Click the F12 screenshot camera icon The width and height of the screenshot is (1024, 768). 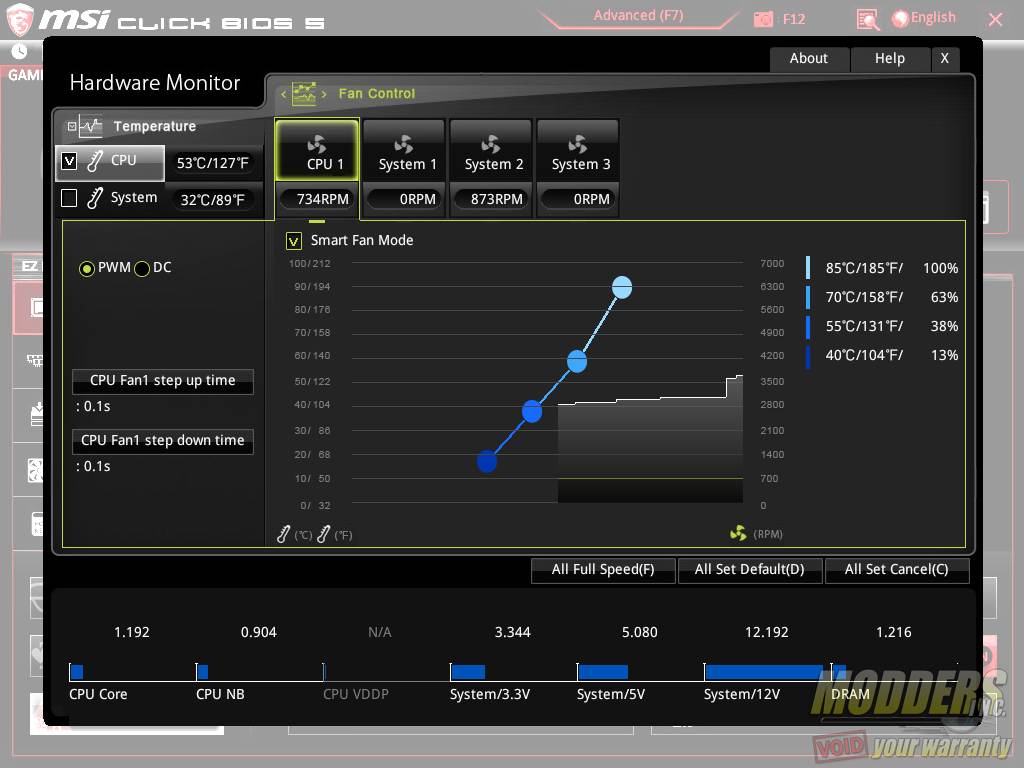coord(763,20)
